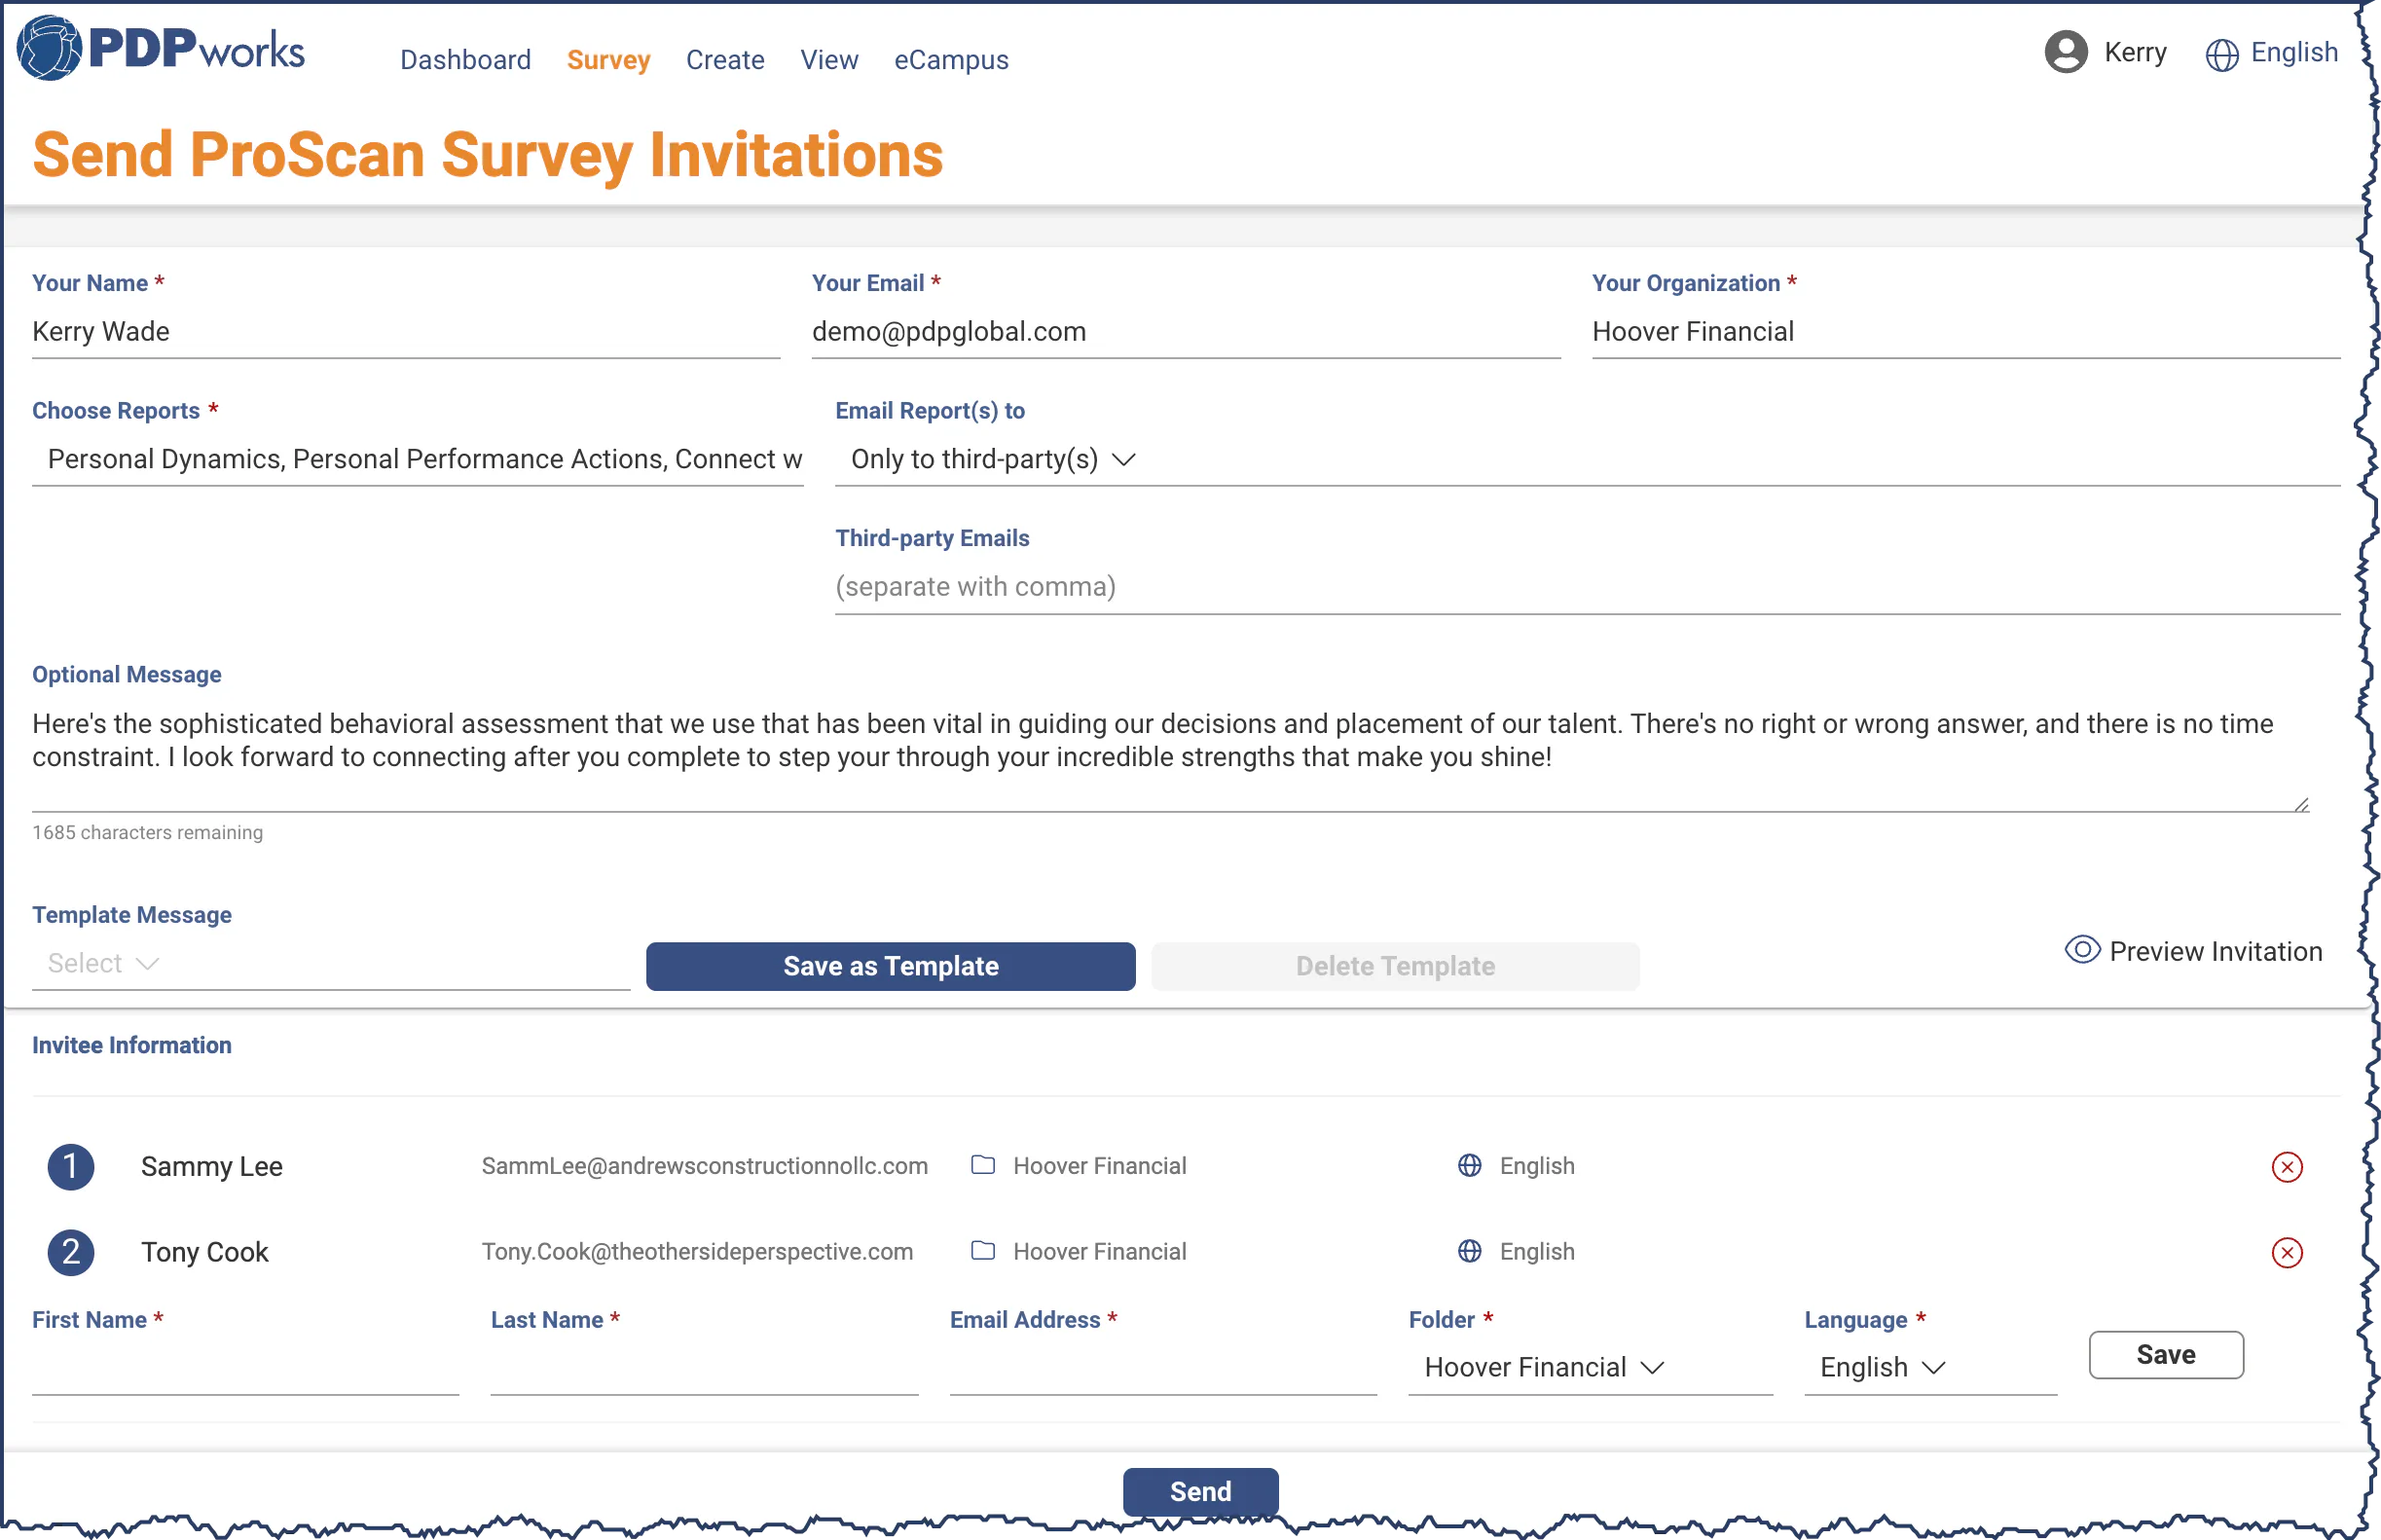
Task: Click the Save as Template button
Action: tap(890, 966)
